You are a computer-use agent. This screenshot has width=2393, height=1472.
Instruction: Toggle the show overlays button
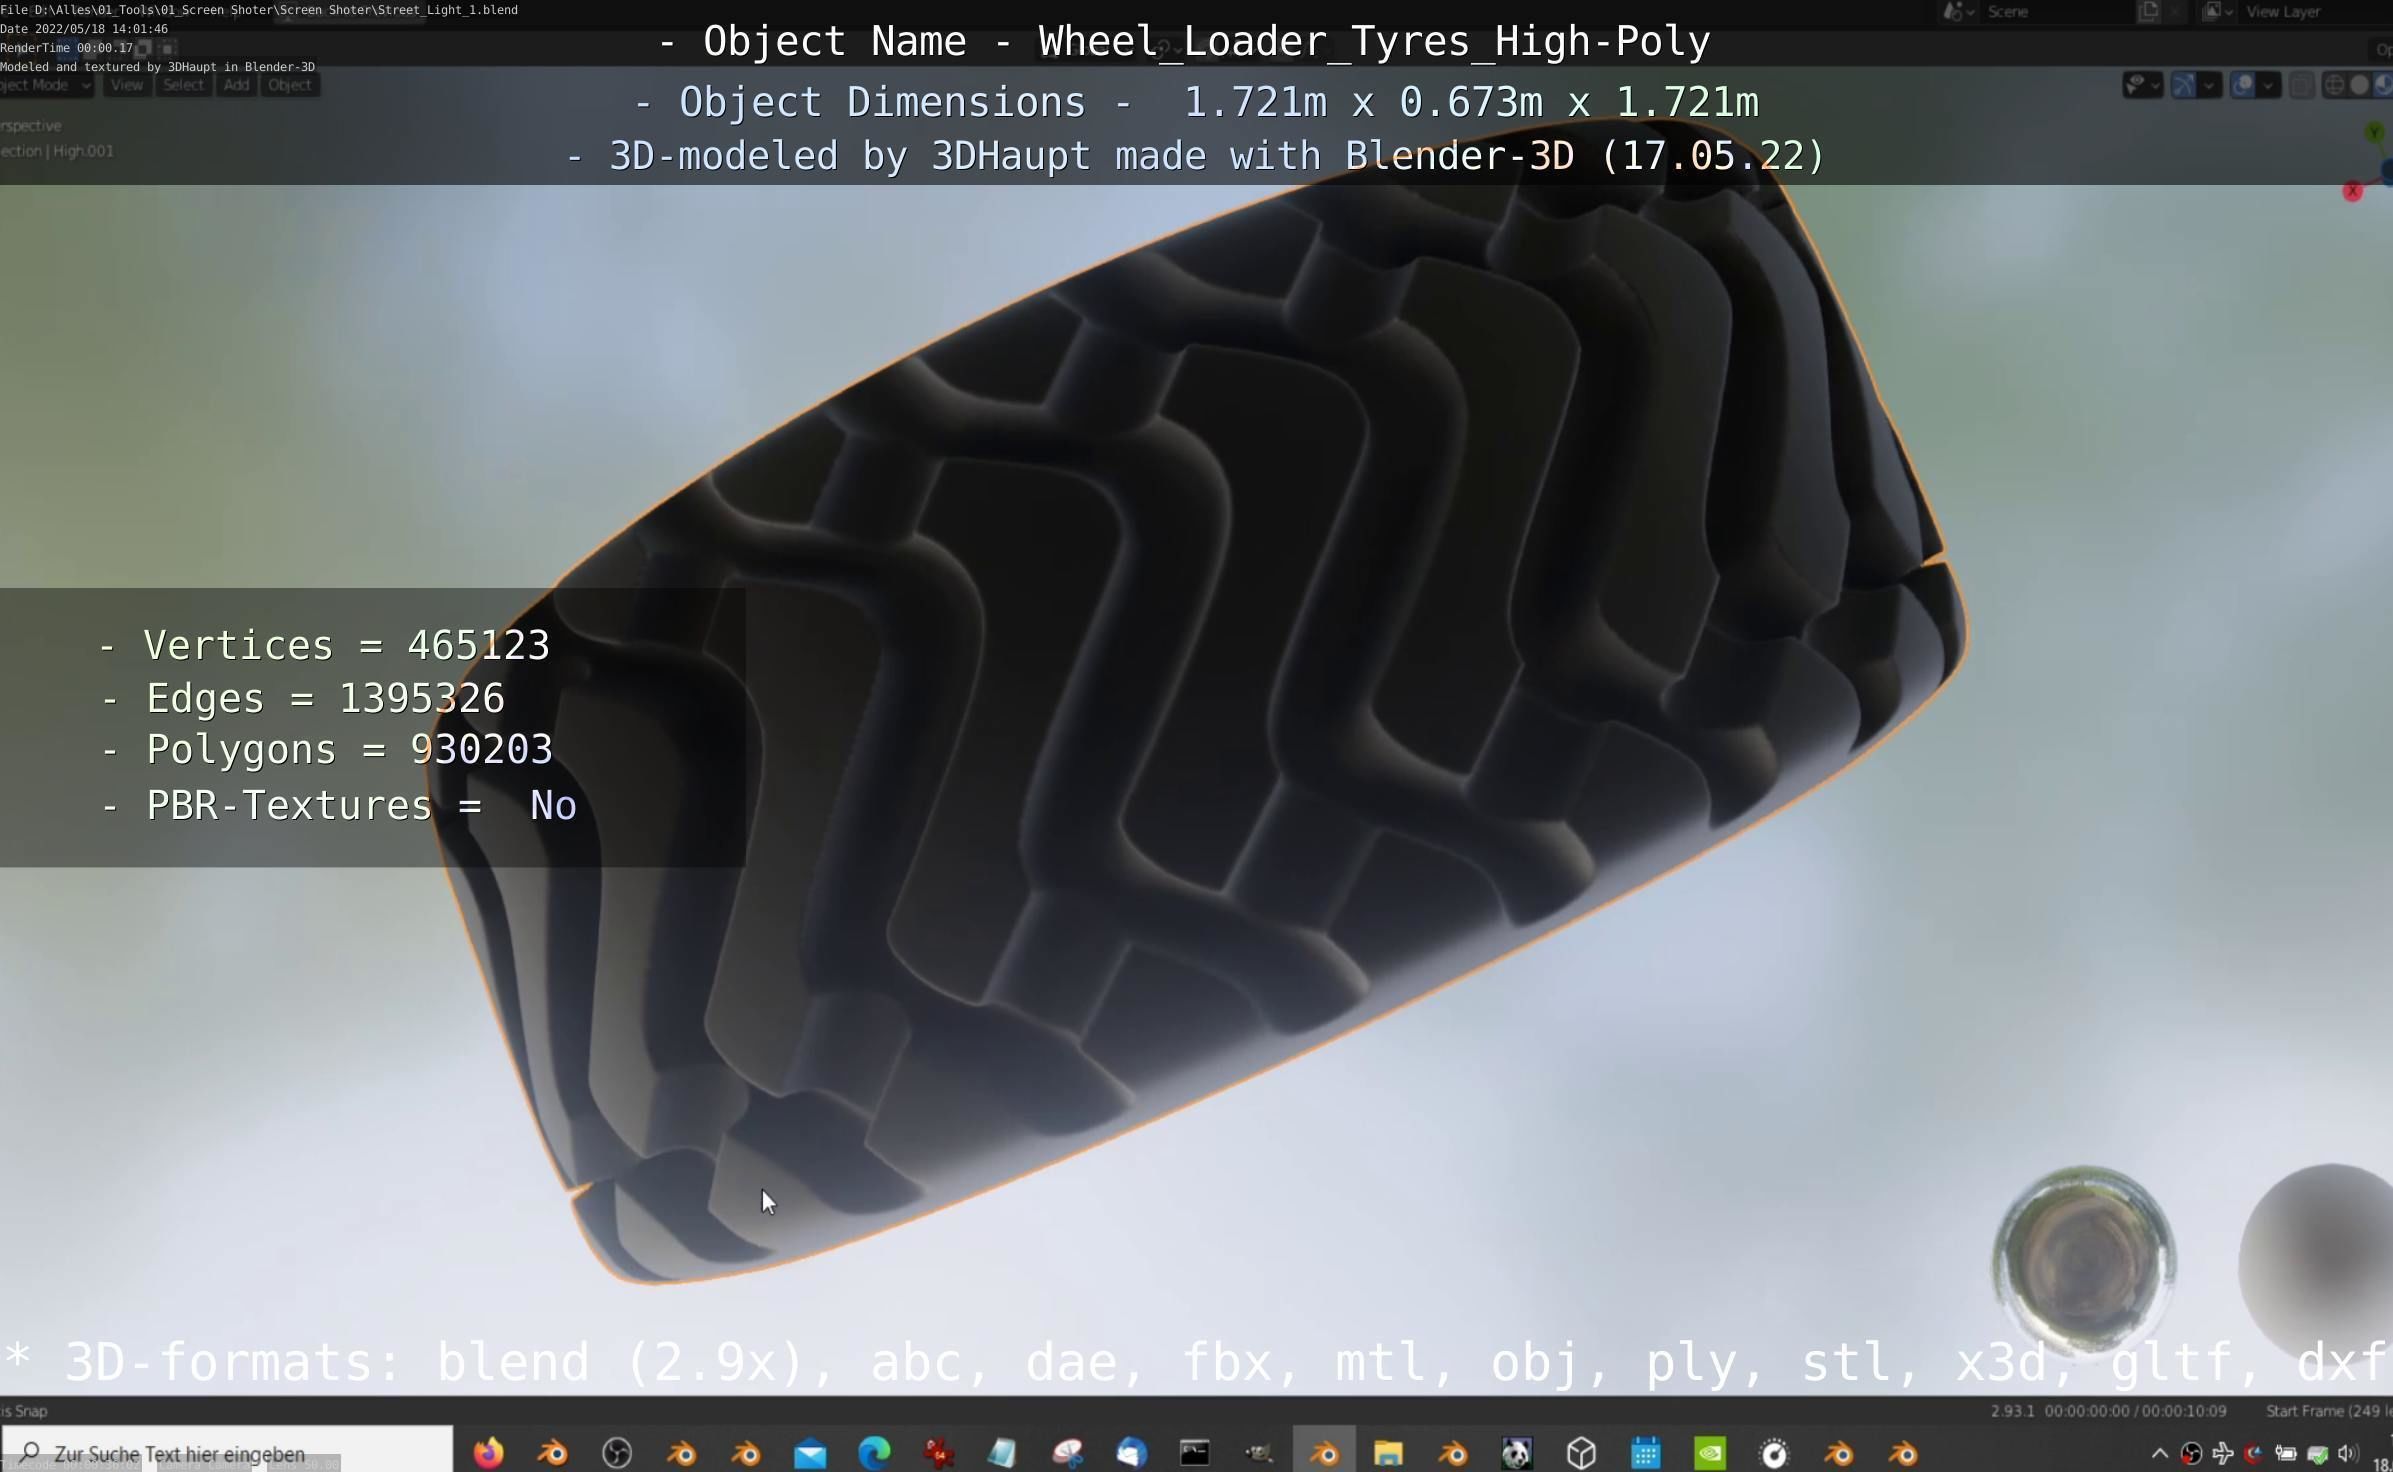(x=2243, y=85)
